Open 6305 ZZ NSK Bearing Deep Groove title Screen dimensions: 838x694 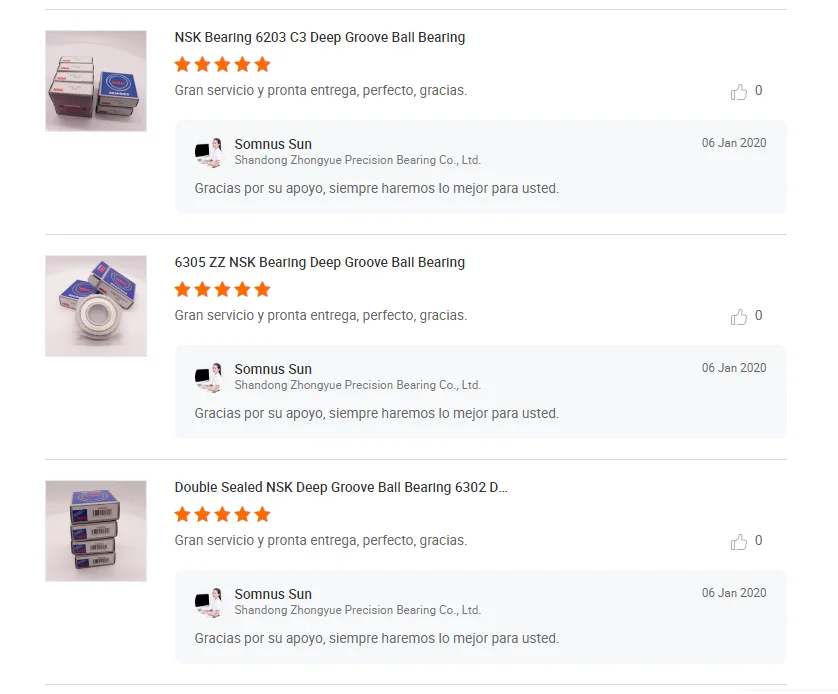[319, 263]
